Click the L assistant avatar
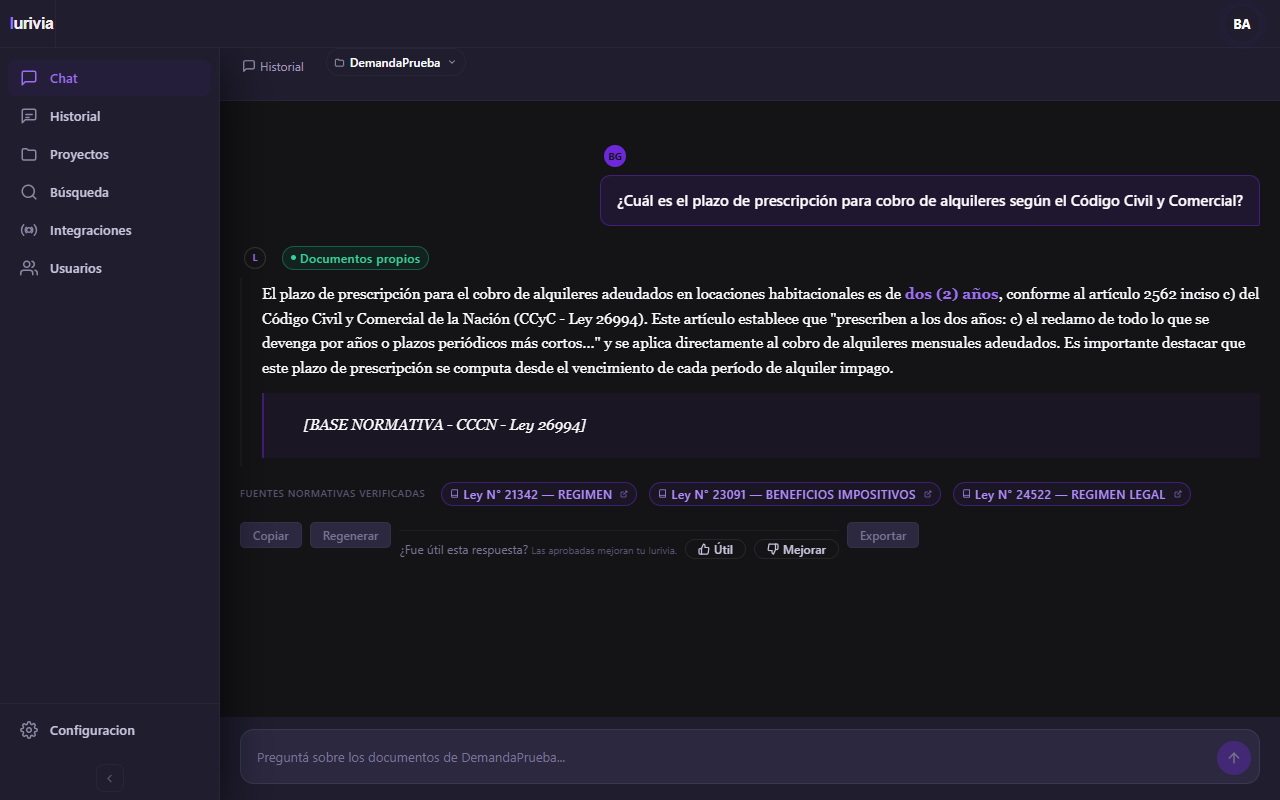 coord(255,258)
